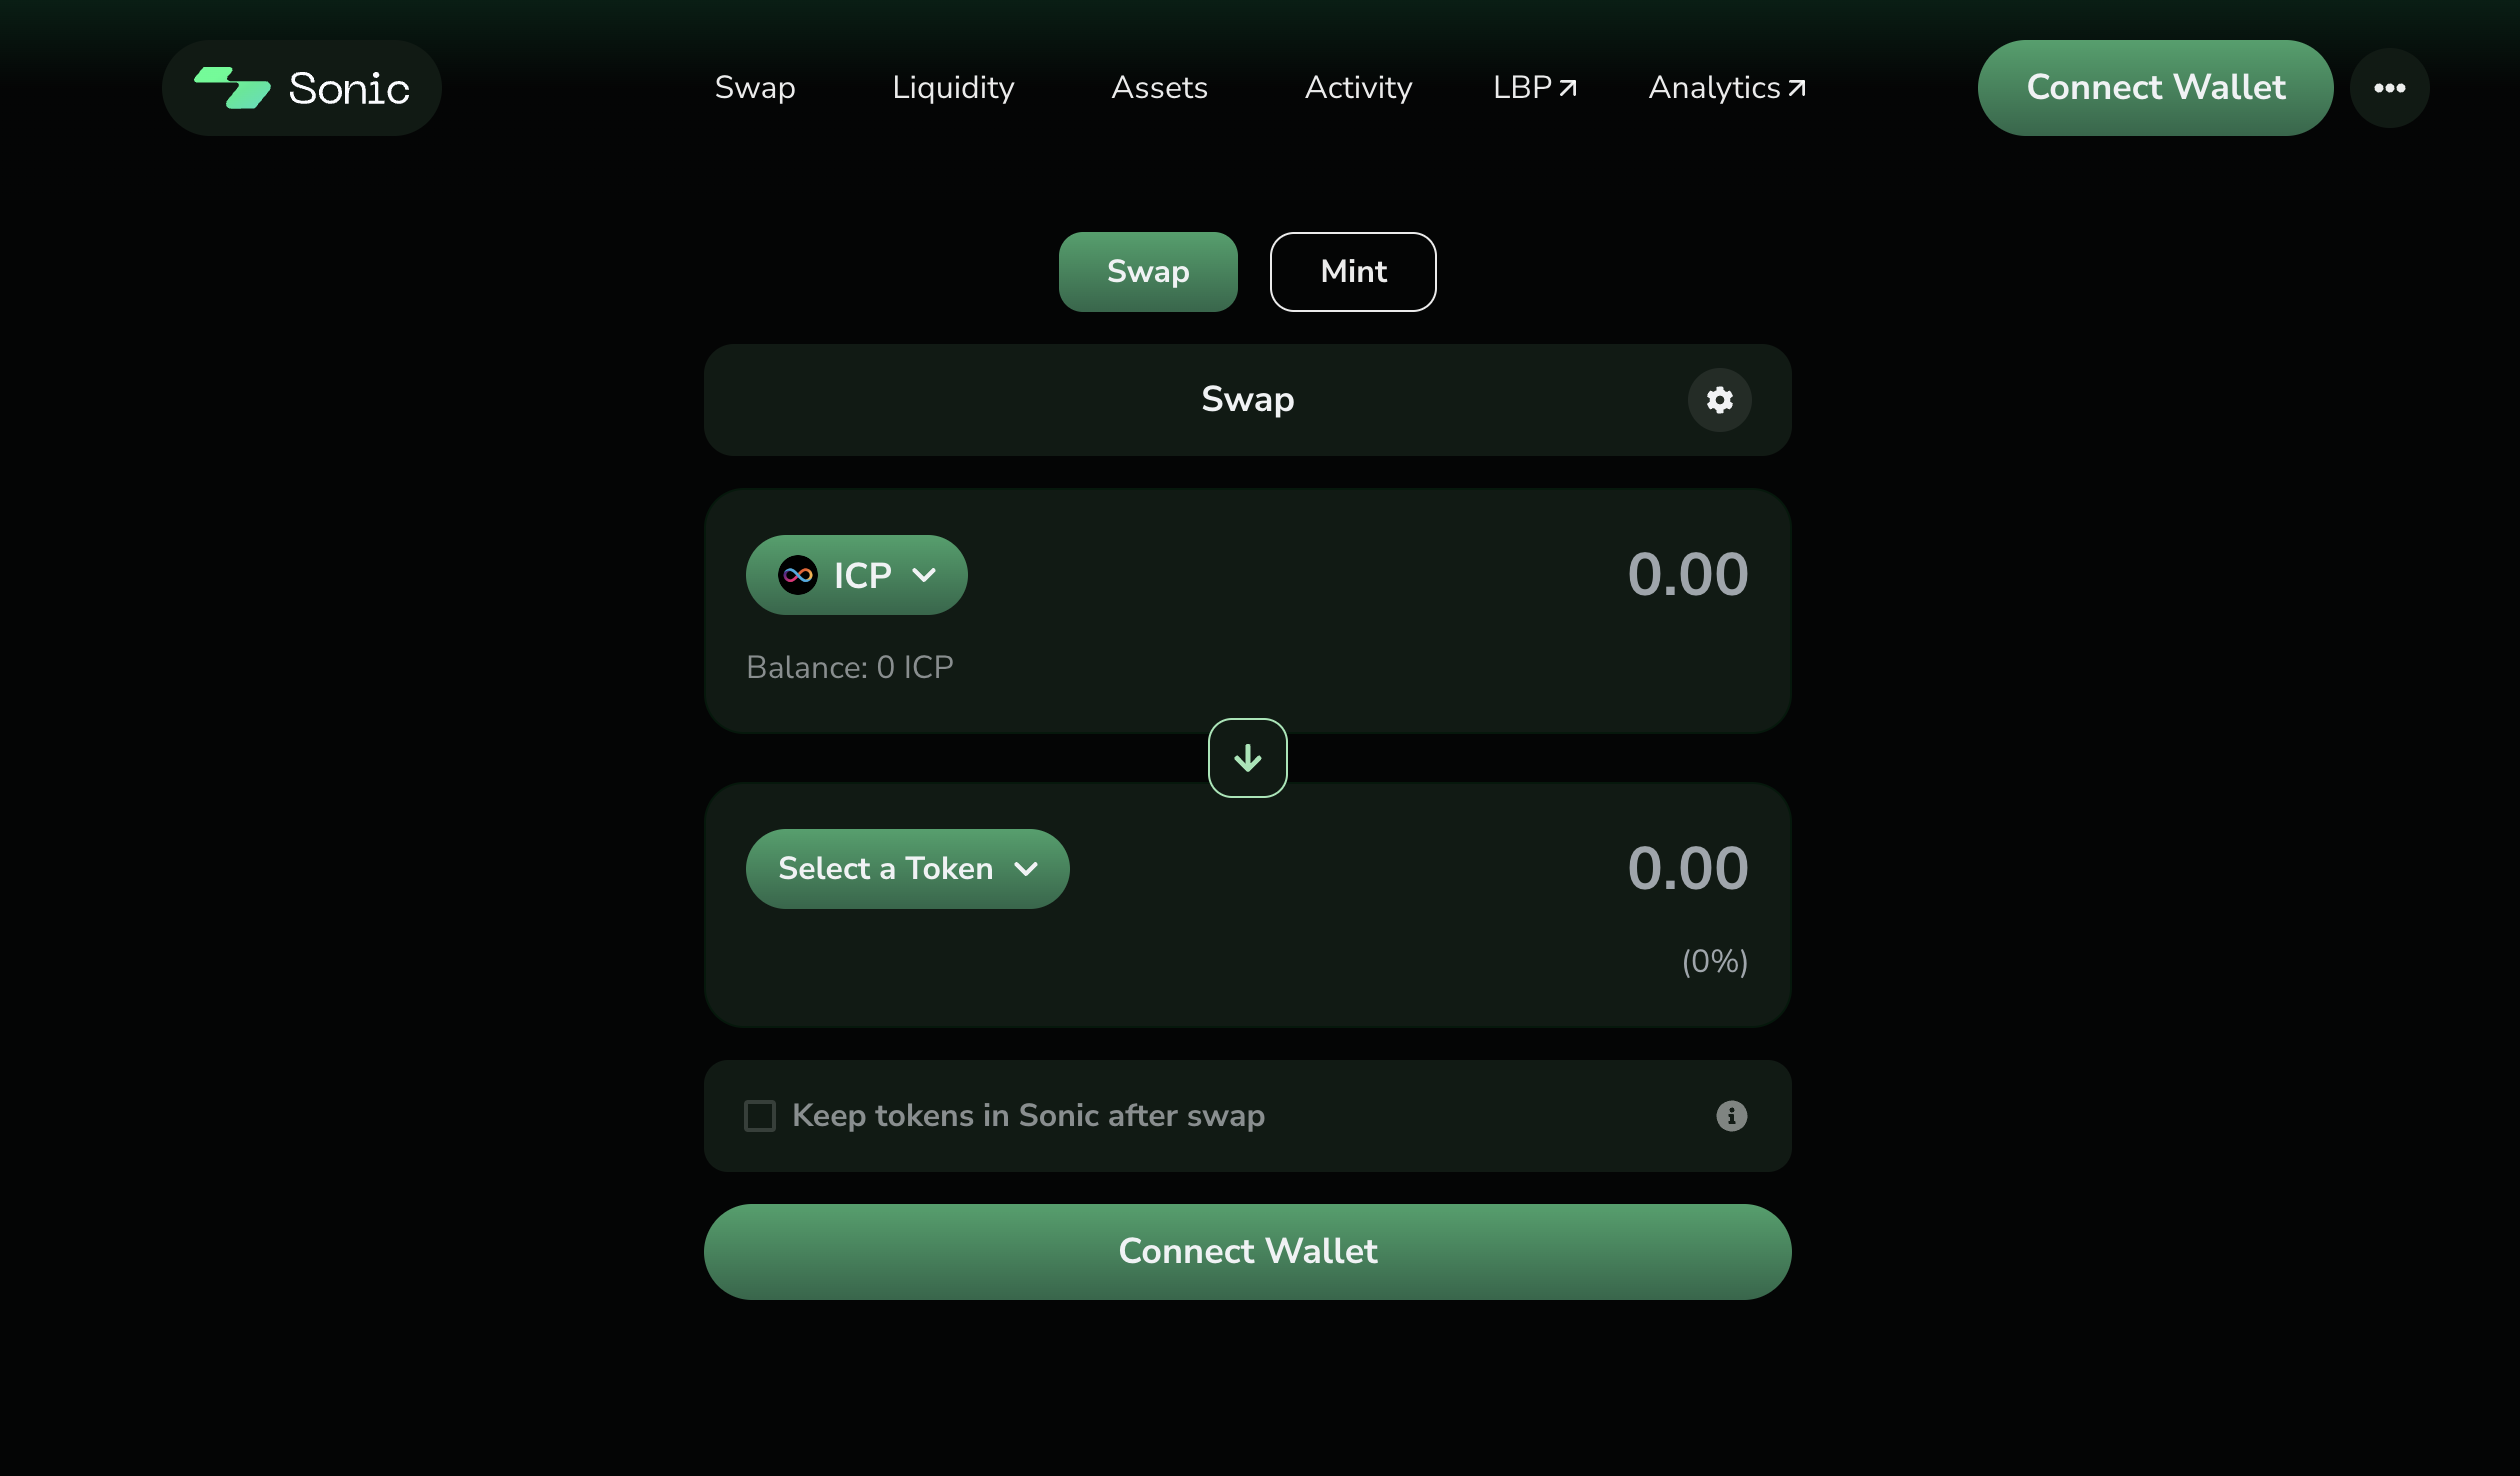
Task: Click the info icon beside Keep tokens
Action: 1731,1116
